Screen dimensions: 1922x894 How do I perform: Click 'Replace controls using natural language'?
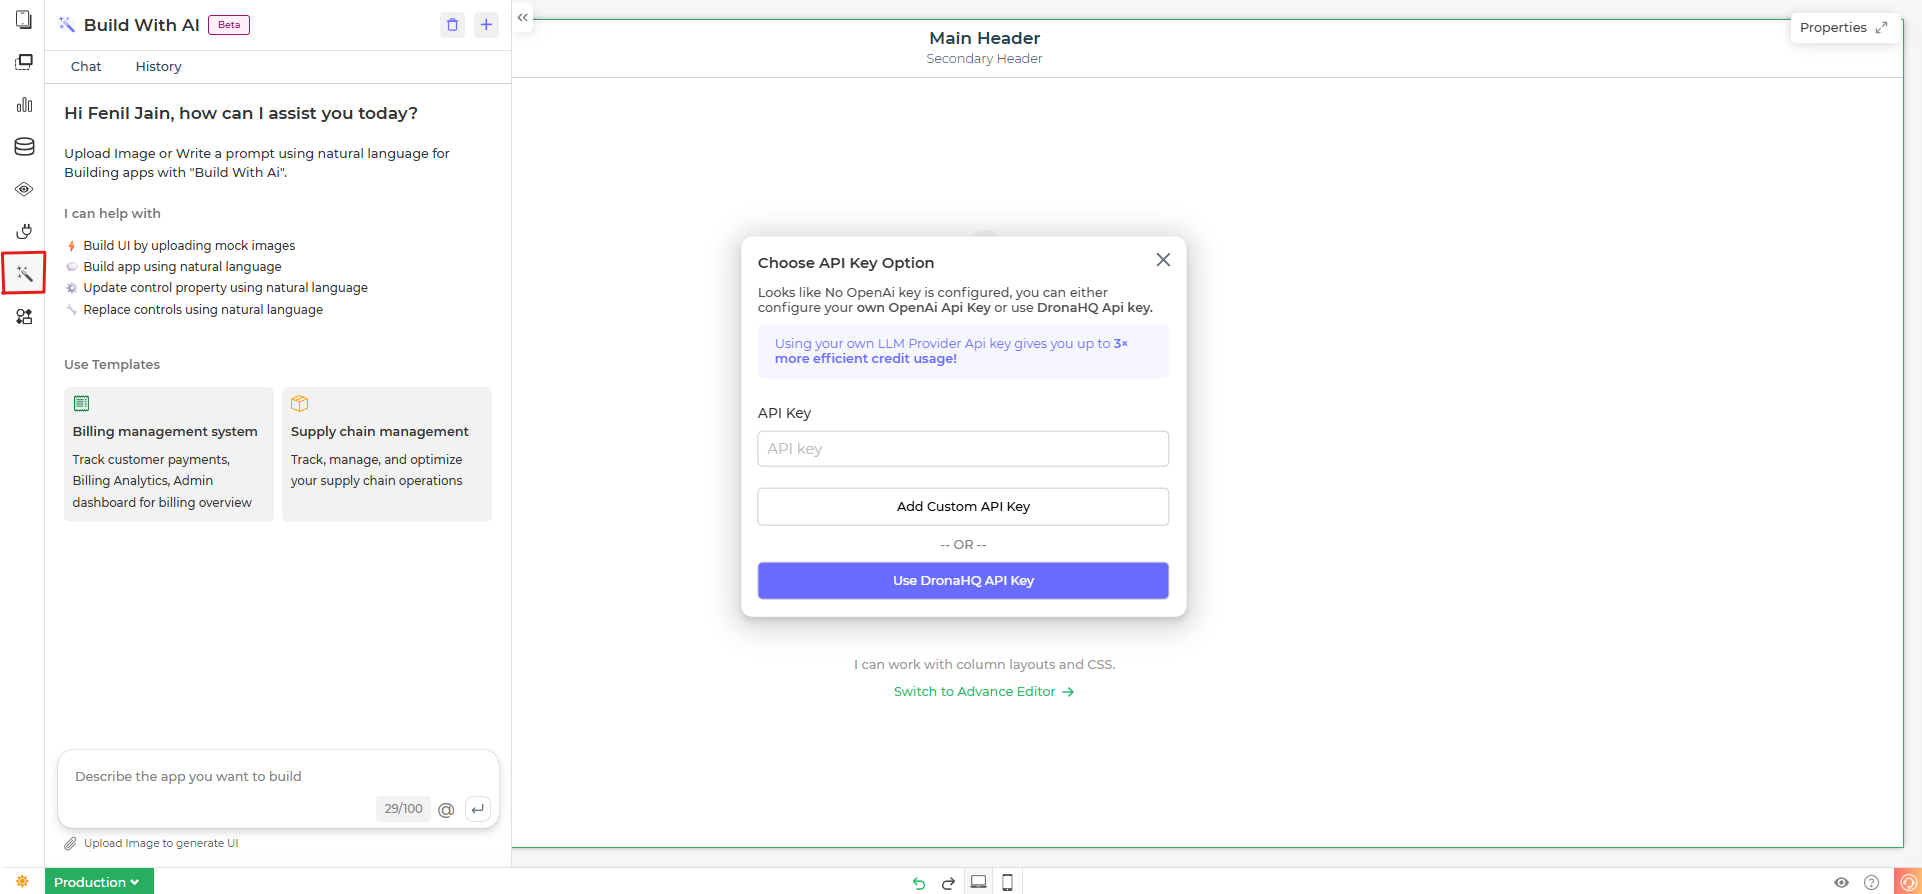(x=203, y=310)
